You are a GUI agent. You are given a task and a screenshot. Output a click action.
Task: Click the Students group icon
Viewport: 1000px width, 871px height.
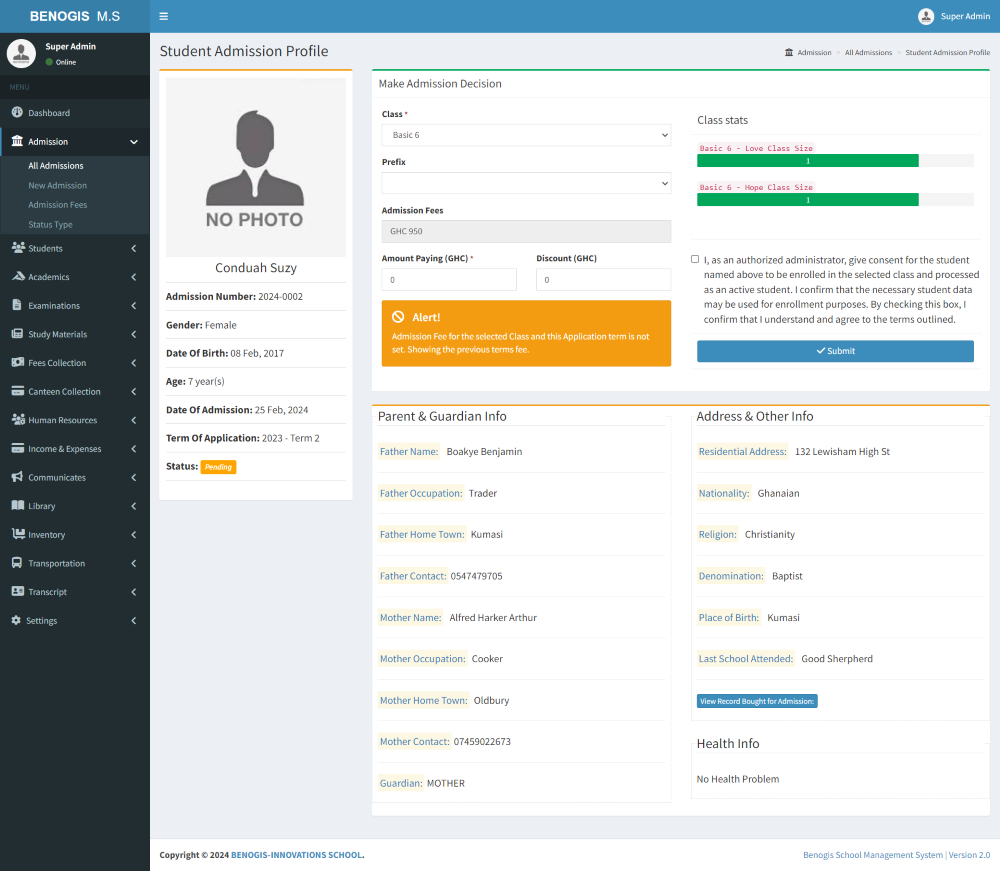(17, 248)
